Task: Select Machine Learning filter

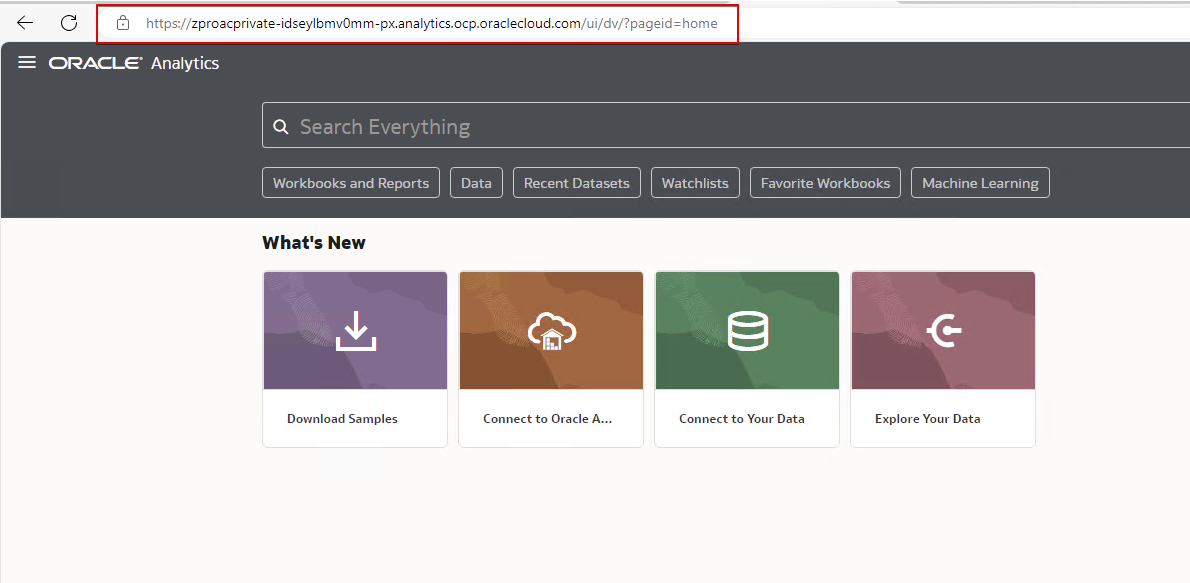Action: (x=981, y=183)
